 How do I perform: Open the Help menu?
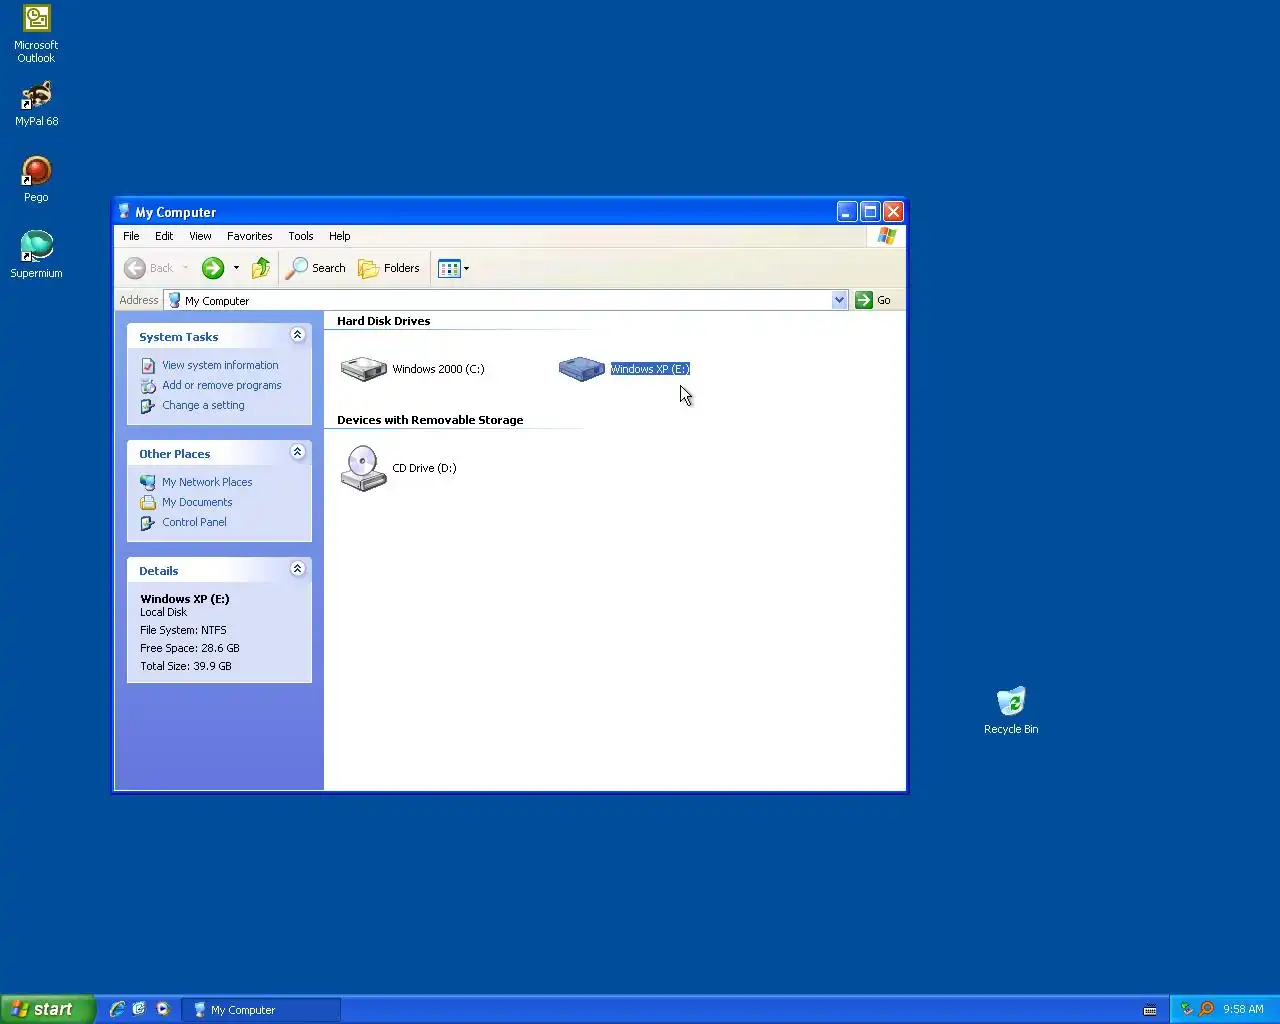click(x=340, y=236)
